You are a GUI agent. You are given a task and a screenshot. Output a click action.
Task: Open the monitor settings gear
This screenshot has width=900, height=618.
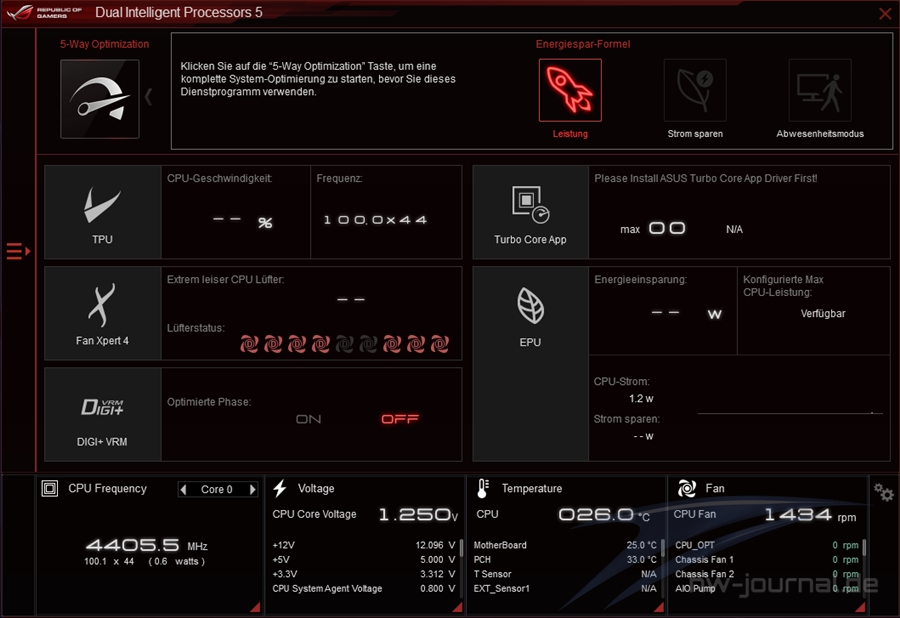883,492
